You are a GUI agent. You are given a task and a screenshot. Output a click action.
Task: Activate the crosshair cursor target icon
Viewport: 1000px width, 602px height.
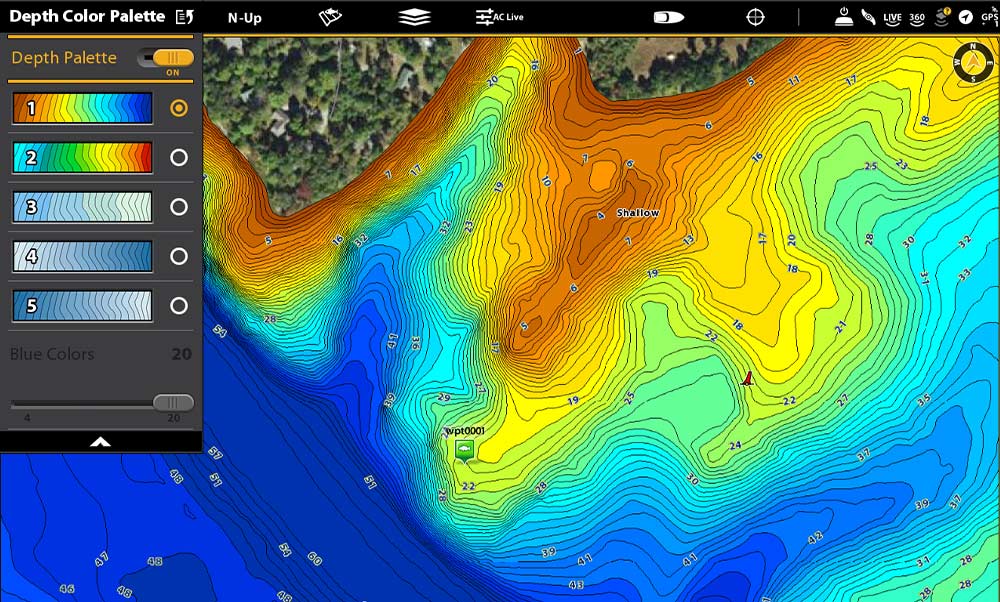tap(755, 17)
